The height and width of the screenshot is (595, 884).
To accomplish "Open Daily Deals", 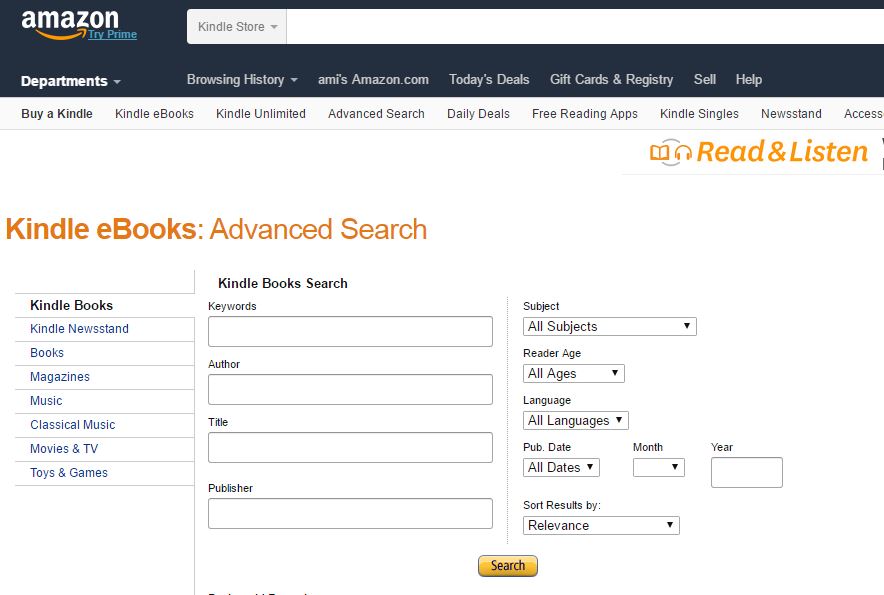I will [x=478, y=113].
